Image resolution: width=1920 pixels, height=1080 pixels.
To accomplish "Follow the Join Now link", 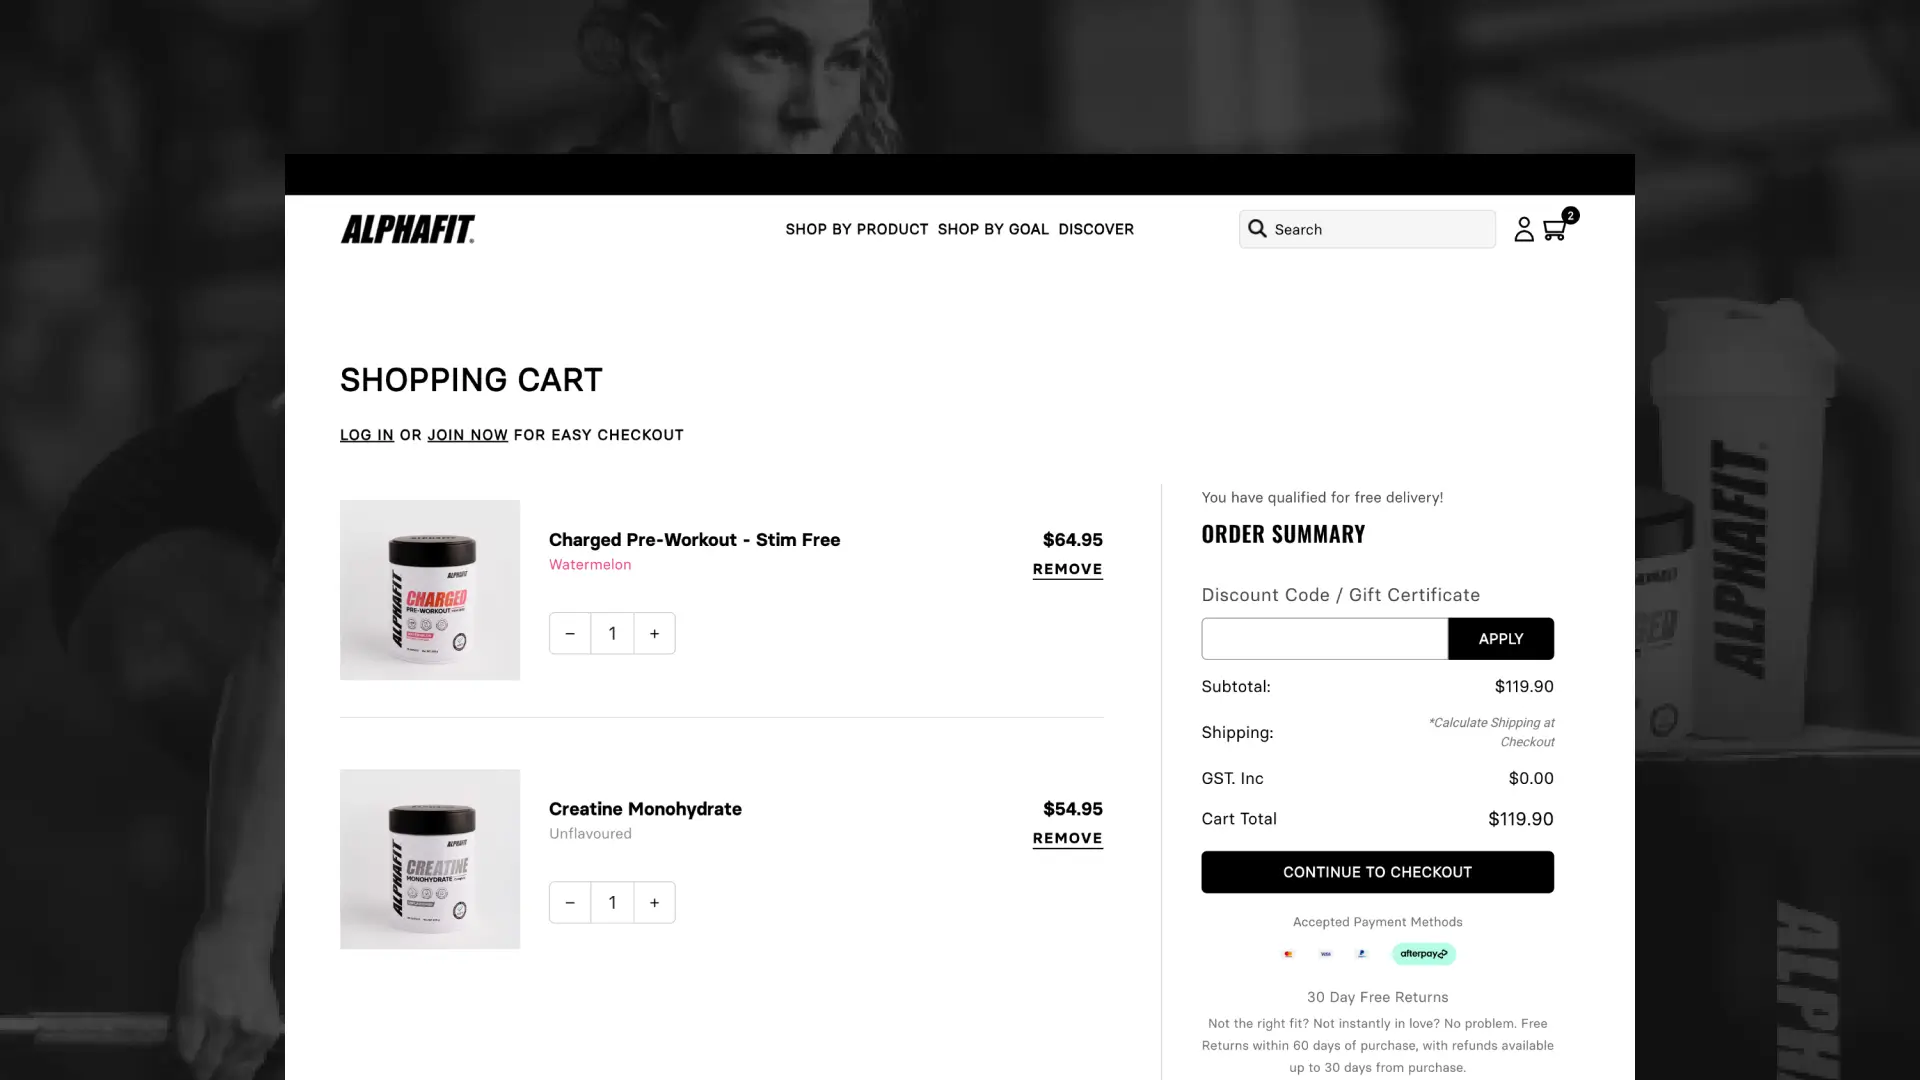I will tap(467, 435).
